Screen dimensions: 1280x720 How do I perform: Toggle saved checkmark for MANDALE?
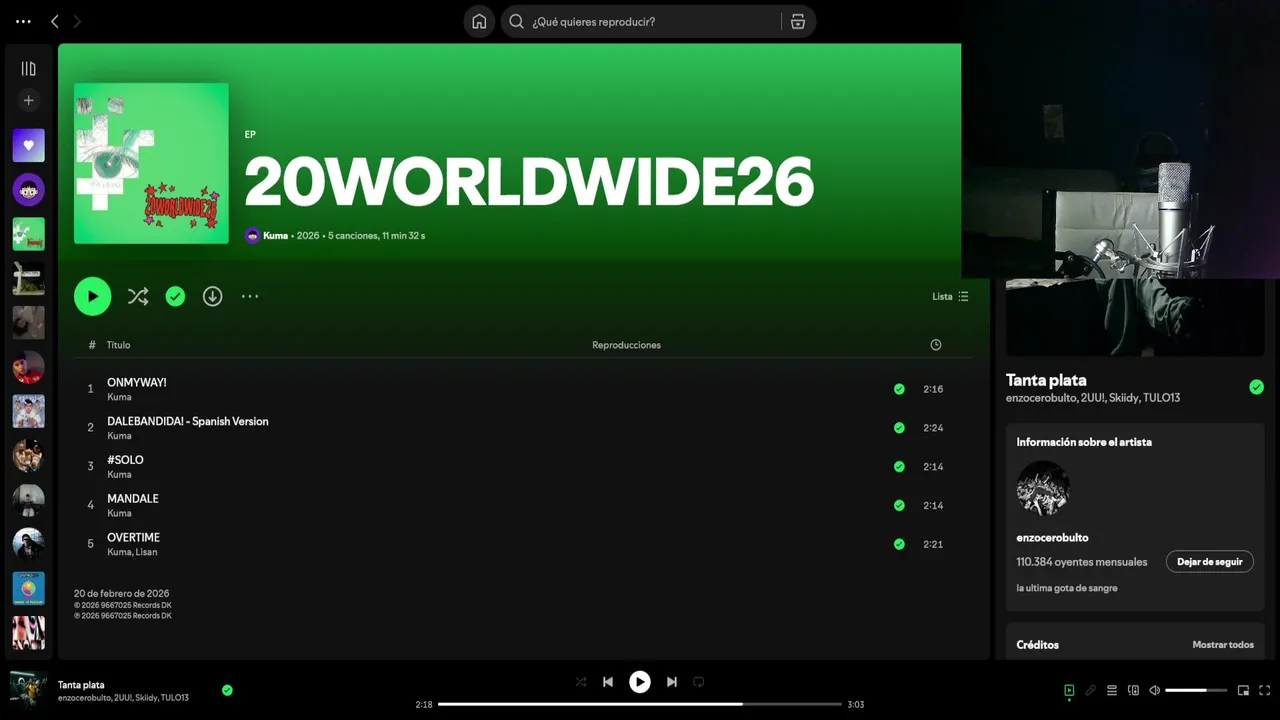[899, 505]
